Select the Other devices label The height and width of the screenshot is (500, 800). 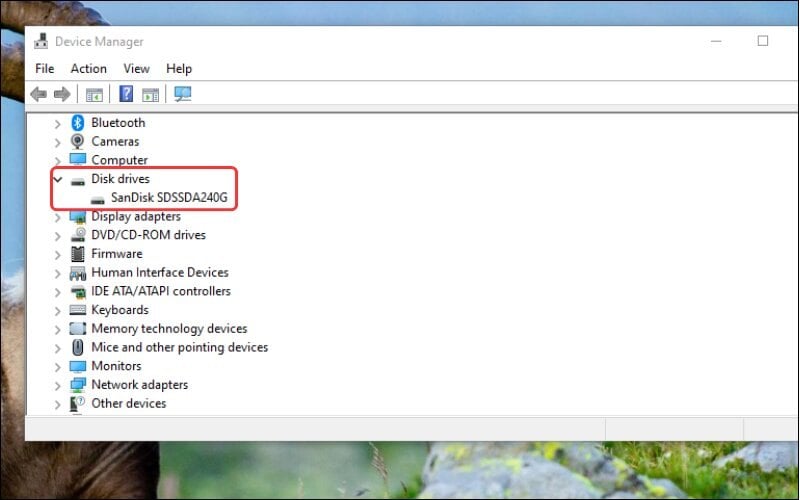pyautogui.click(x=129, y=403)
